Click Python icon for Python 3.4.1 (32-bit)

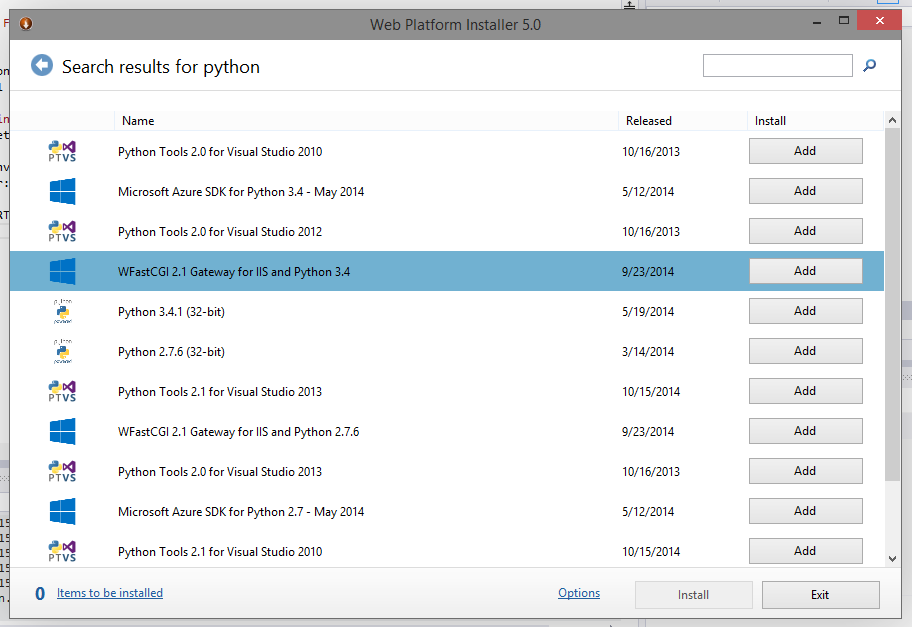[x=63, y=311]
